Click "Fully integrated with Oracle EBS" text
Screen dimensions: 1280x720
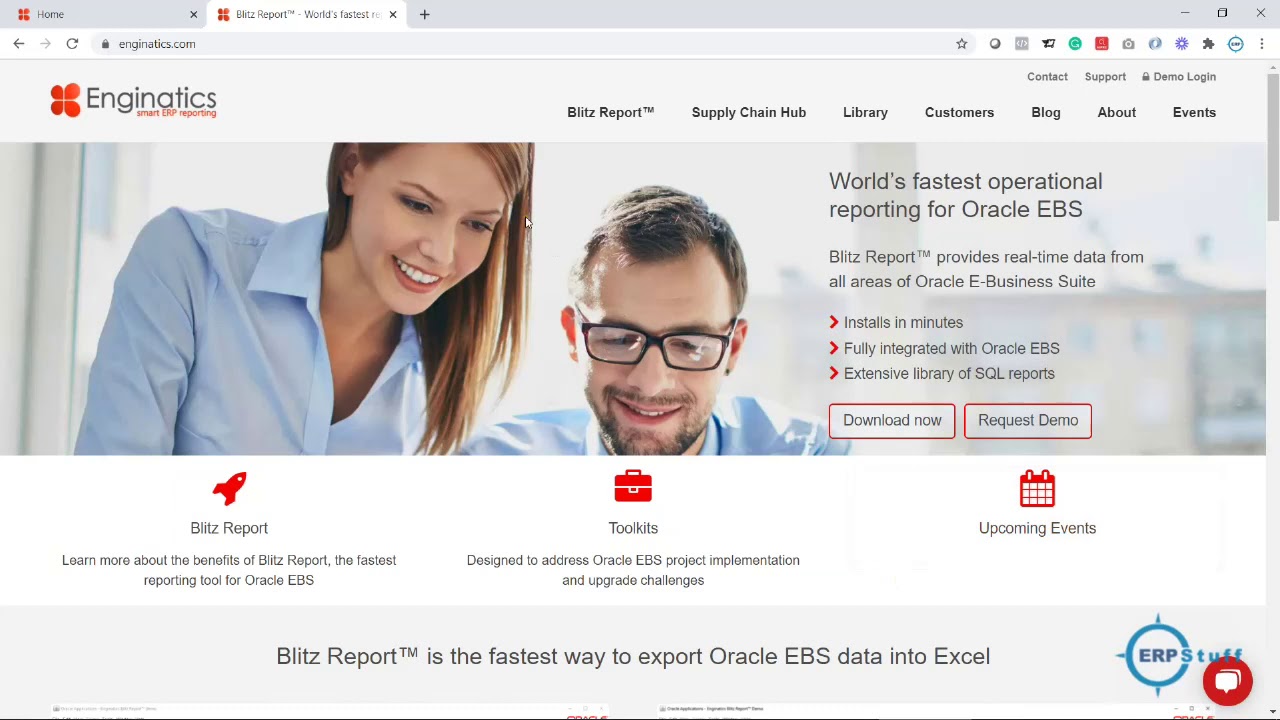(x=951, y=348)
